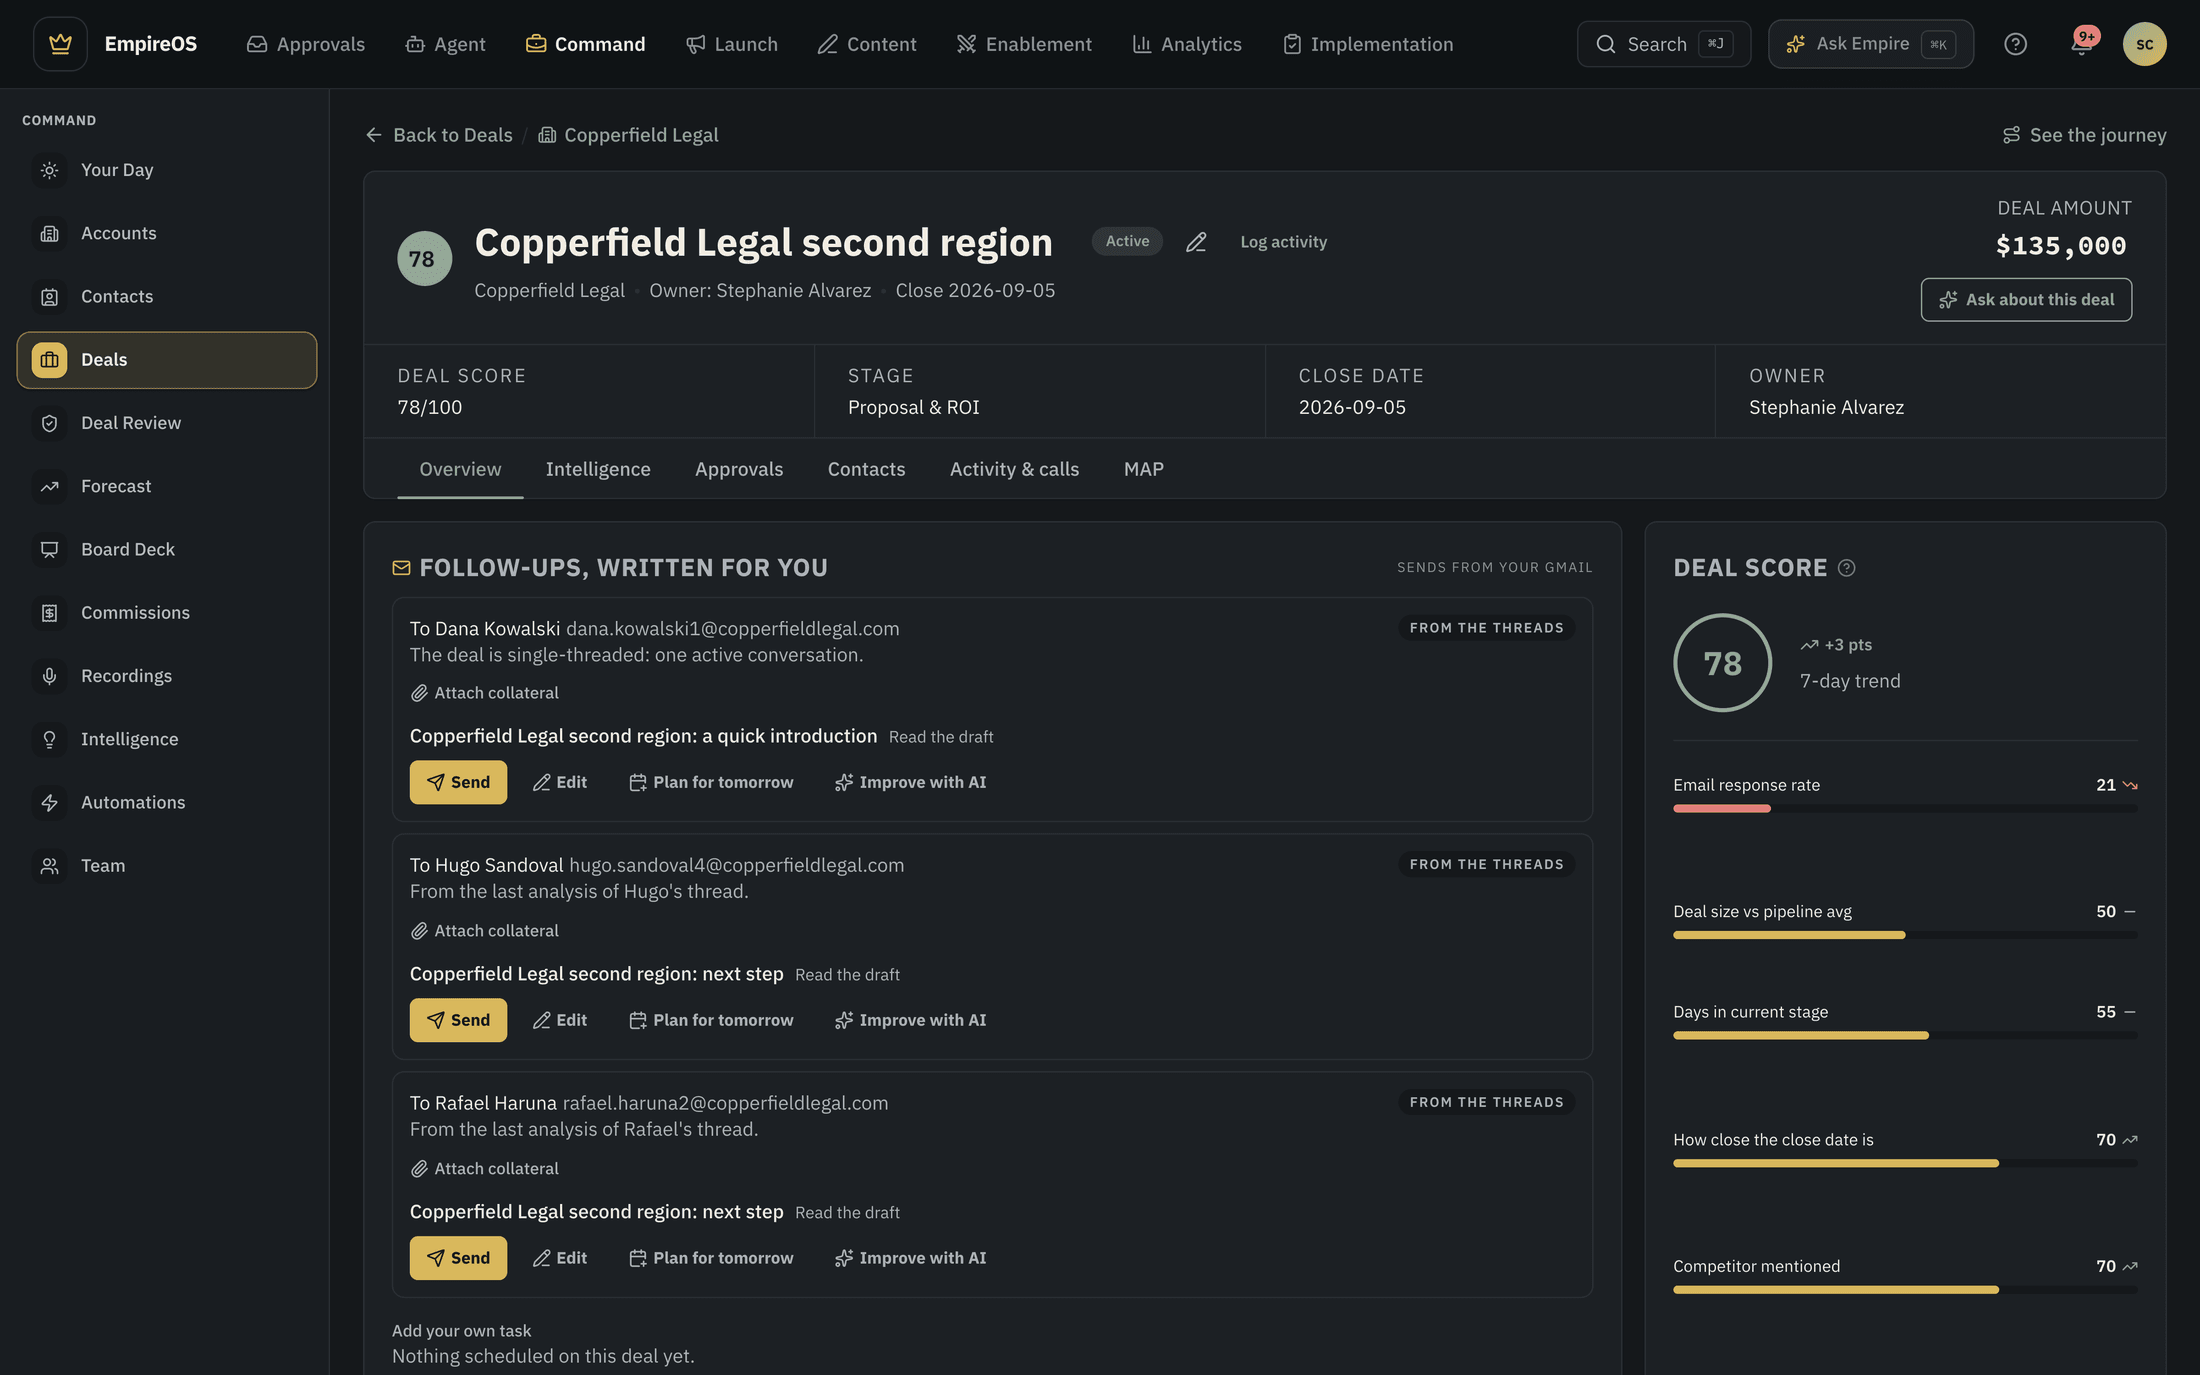
Task: Click paperclip icon on Rafael Haruna card
Action: 419,1169
